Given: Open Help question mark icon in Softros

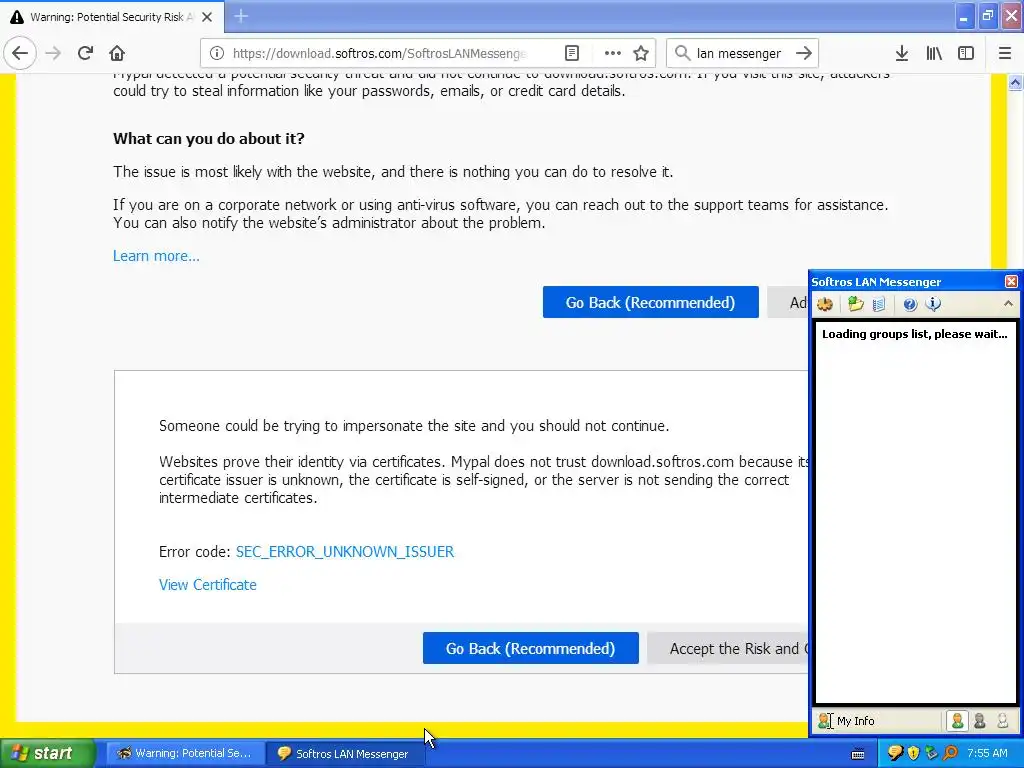Looking at the screenshot, I should 910,304.
